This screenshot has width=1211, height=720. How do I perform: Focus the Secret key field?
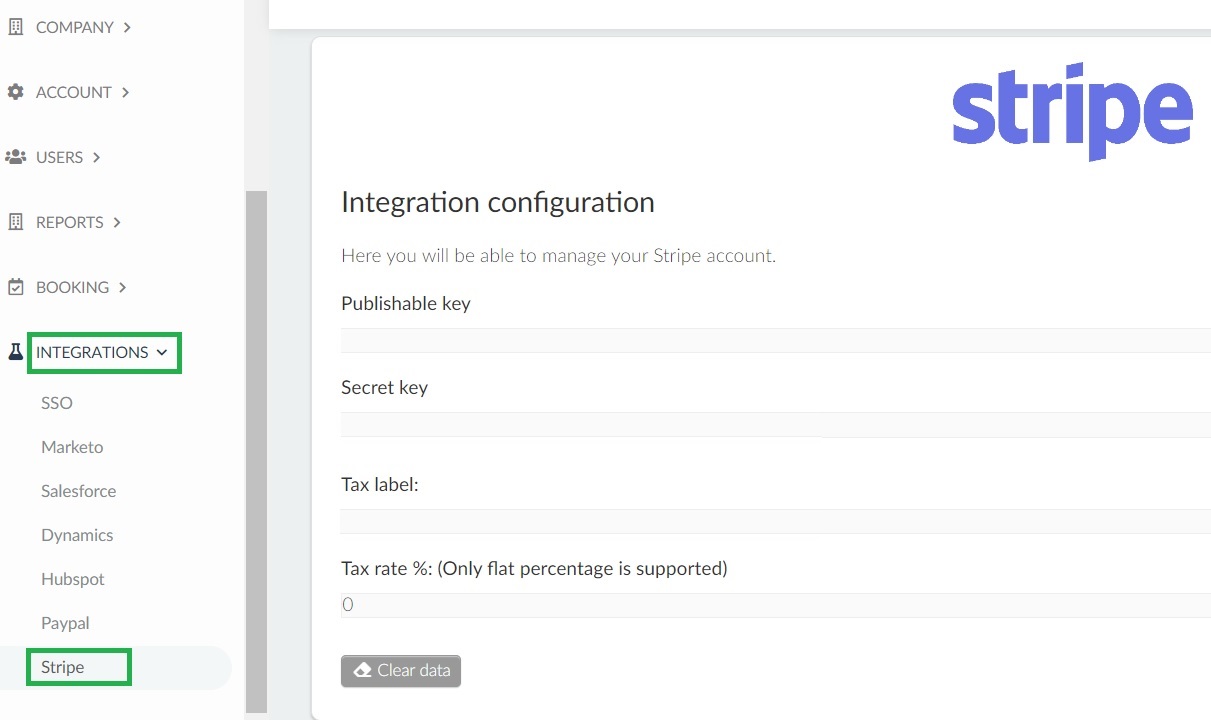pos(776,424)
